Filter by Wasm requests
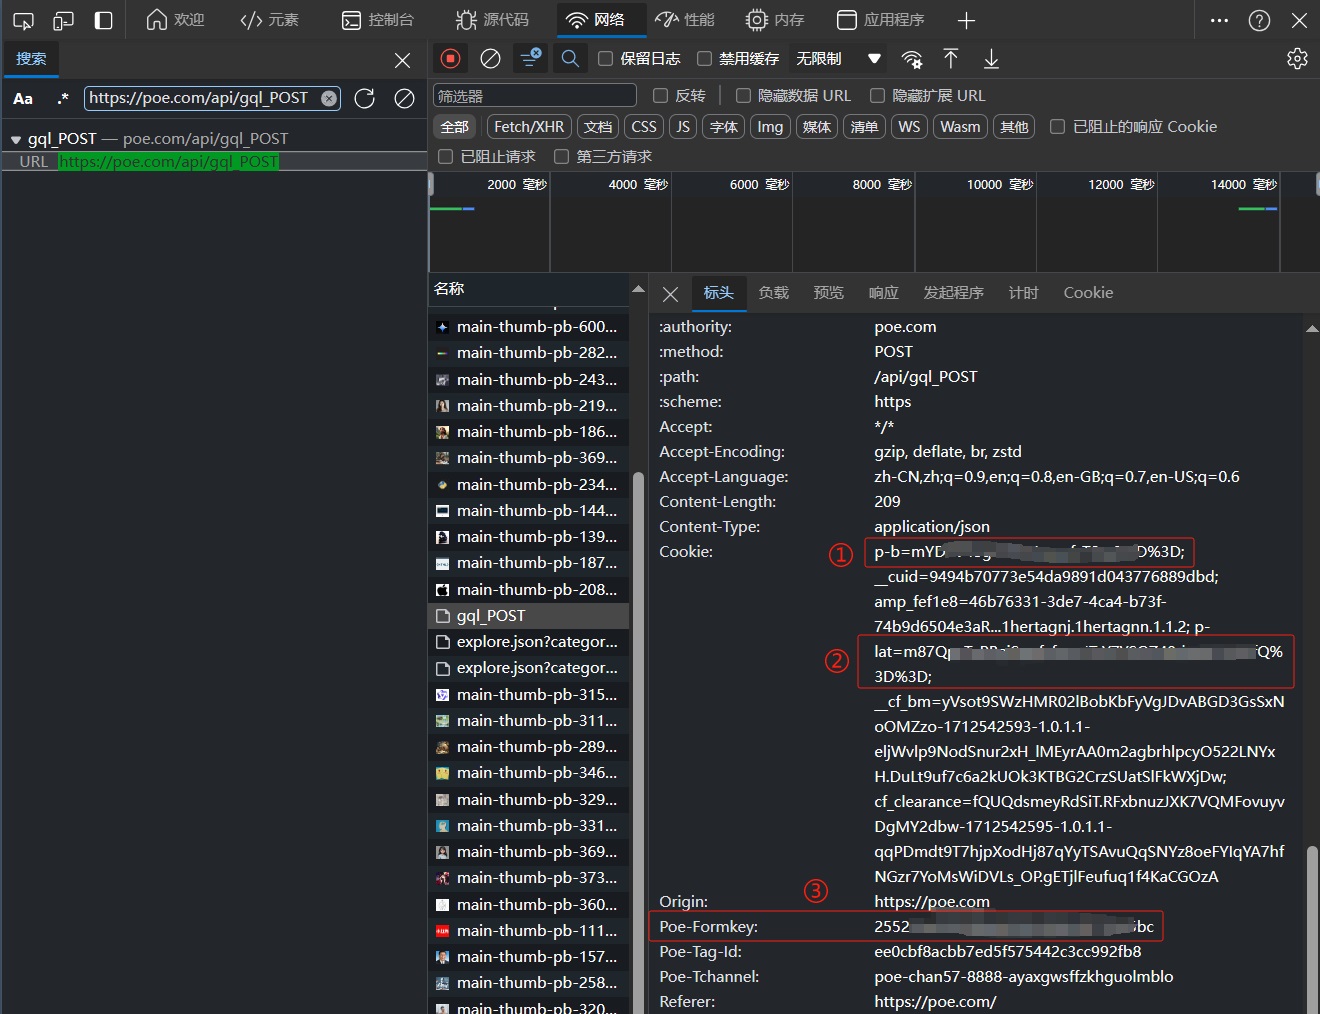The width and height of the screenshot is (1320, 1014). [x=960, y=127]
